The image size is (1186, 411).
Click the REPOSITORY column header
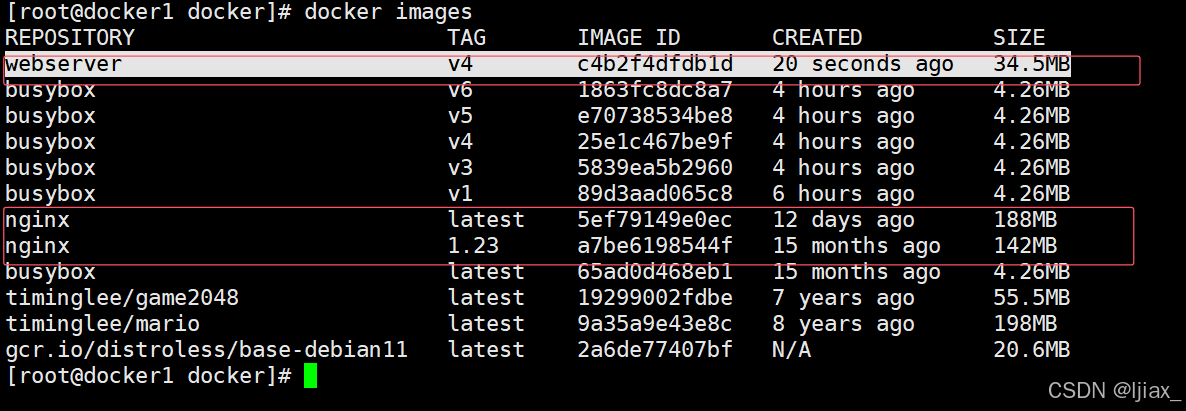[70, 38]
